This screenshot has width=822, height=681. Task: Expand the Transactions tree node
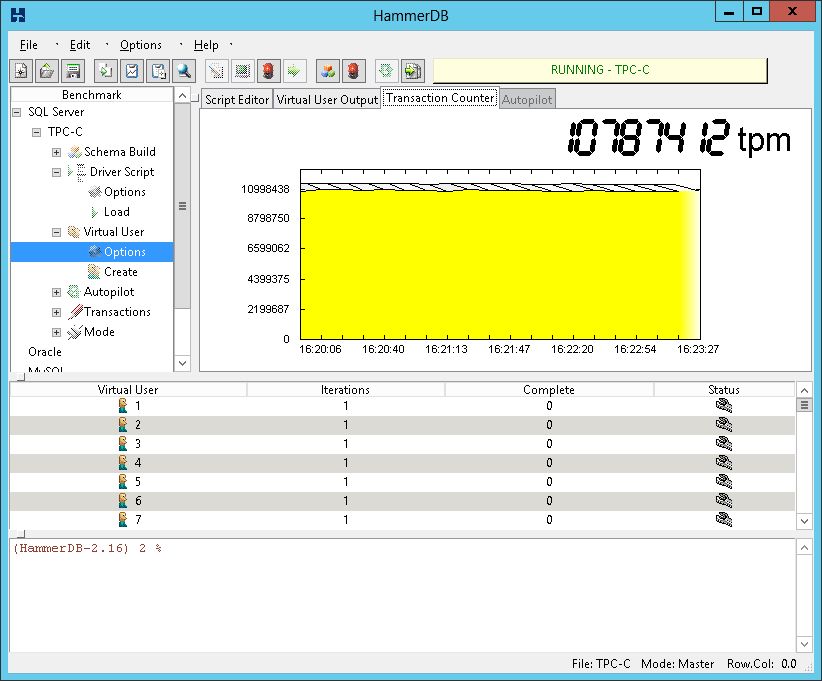click(56, 312)
